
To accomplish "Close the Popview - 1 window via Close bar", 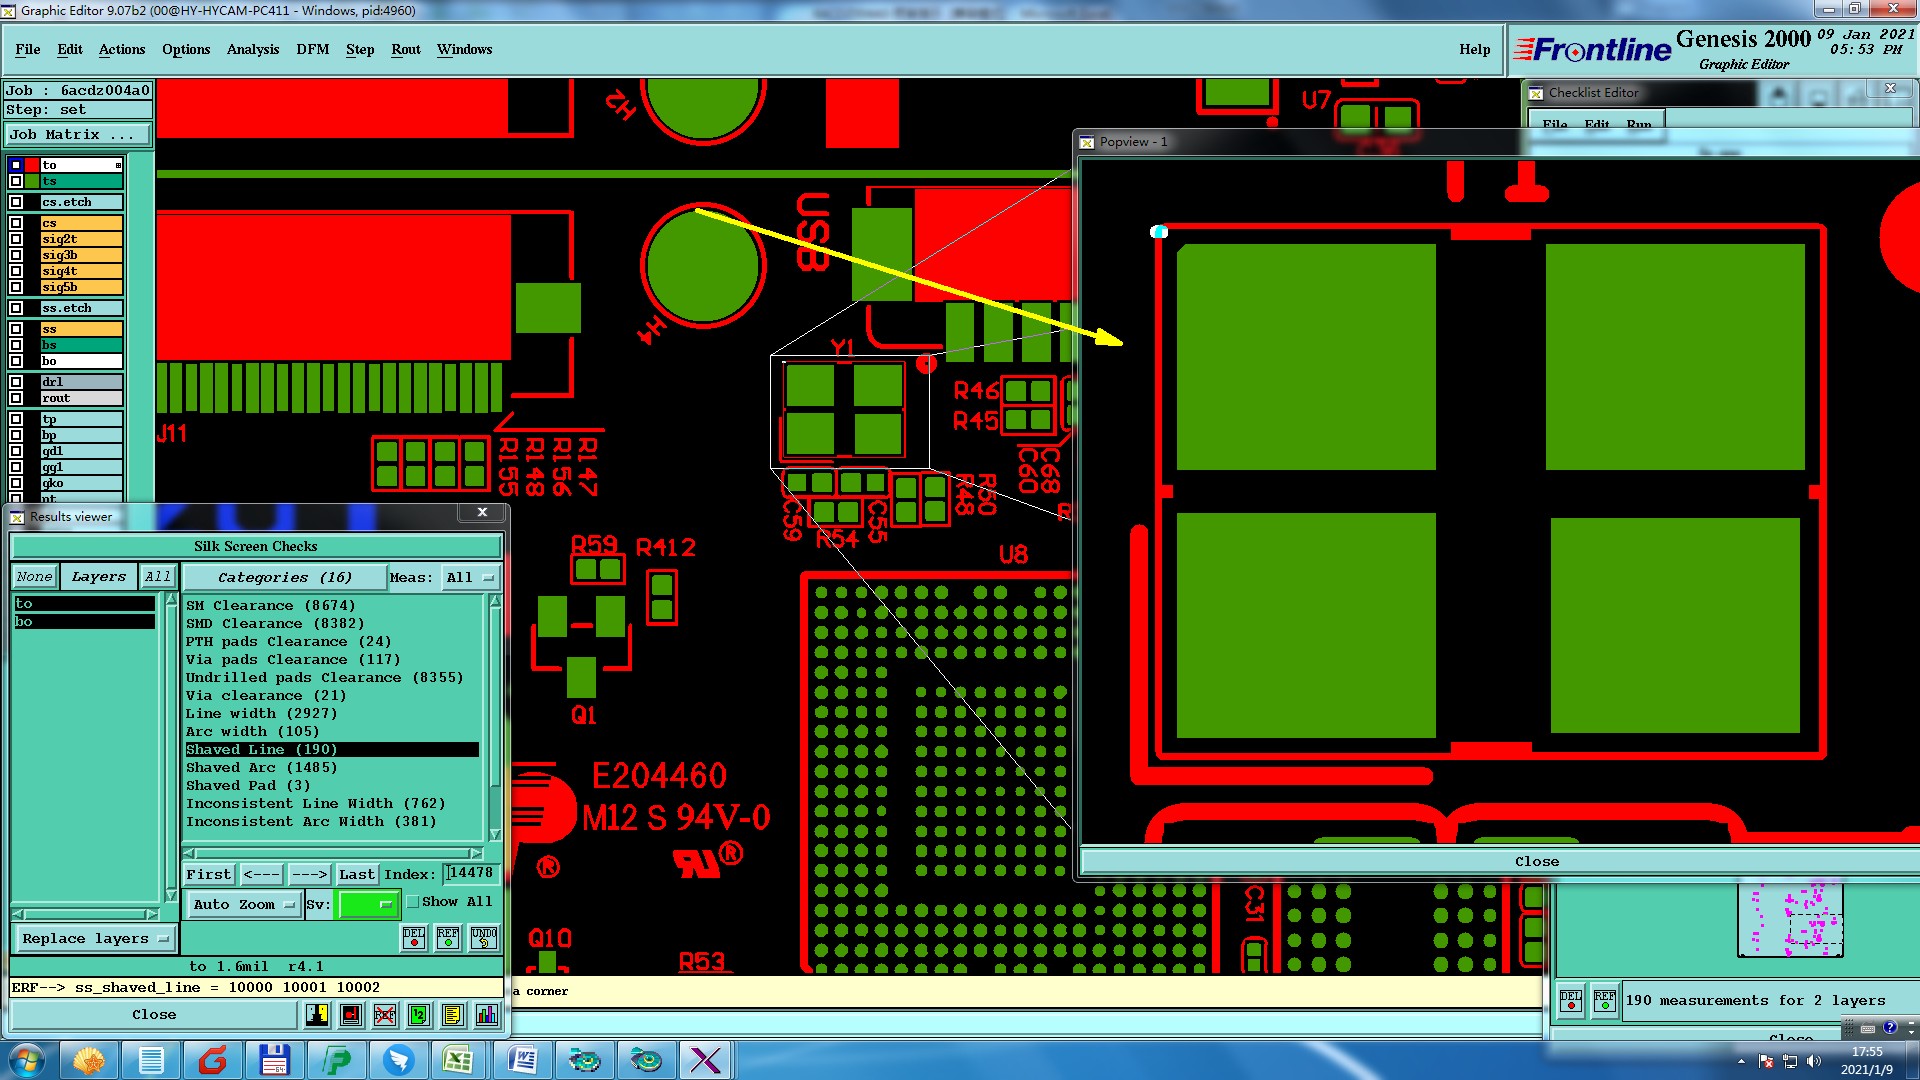I will point(1536,861).
